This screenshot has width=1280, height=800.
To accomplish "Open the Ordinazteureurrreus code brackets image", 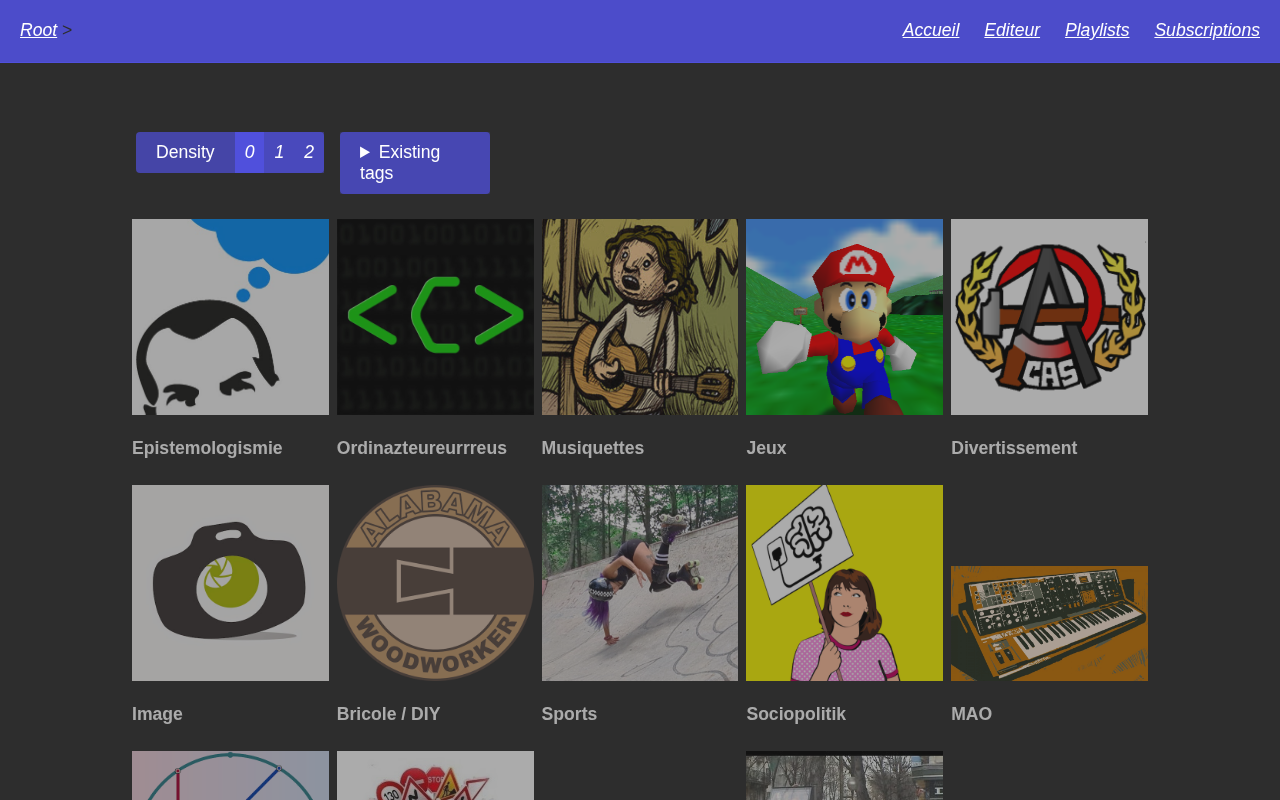I will pos(435,317).
